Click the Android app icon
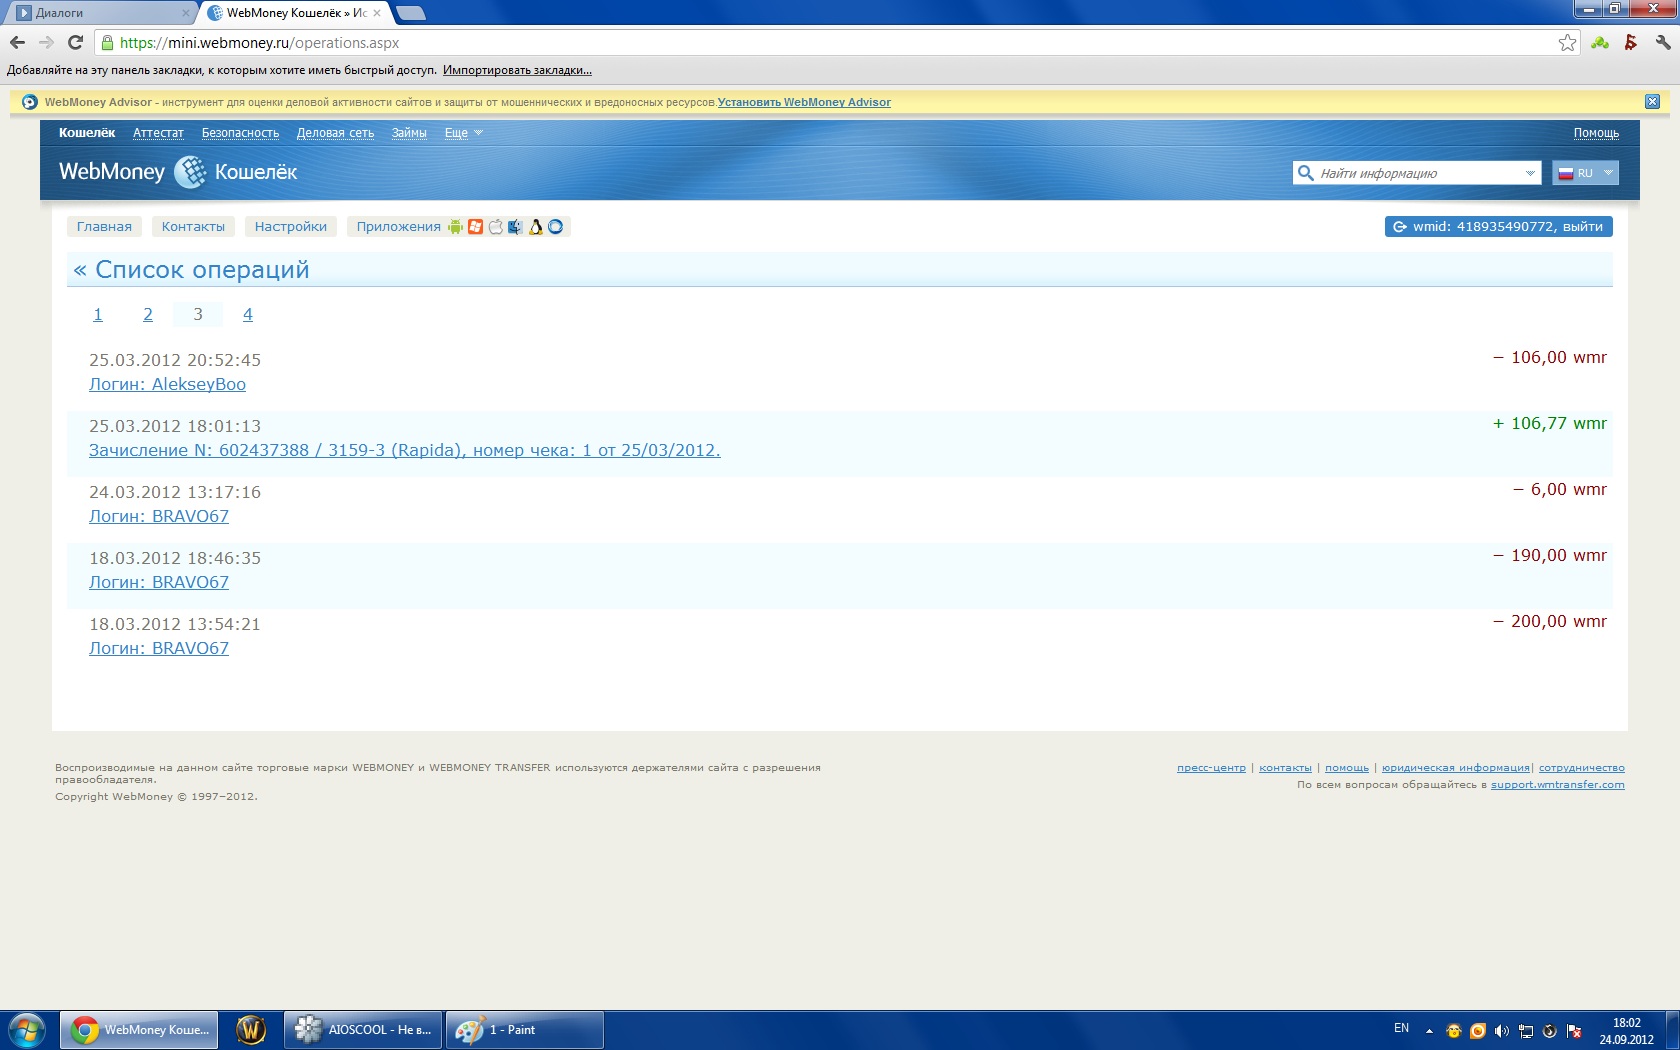 pos(456,227)
